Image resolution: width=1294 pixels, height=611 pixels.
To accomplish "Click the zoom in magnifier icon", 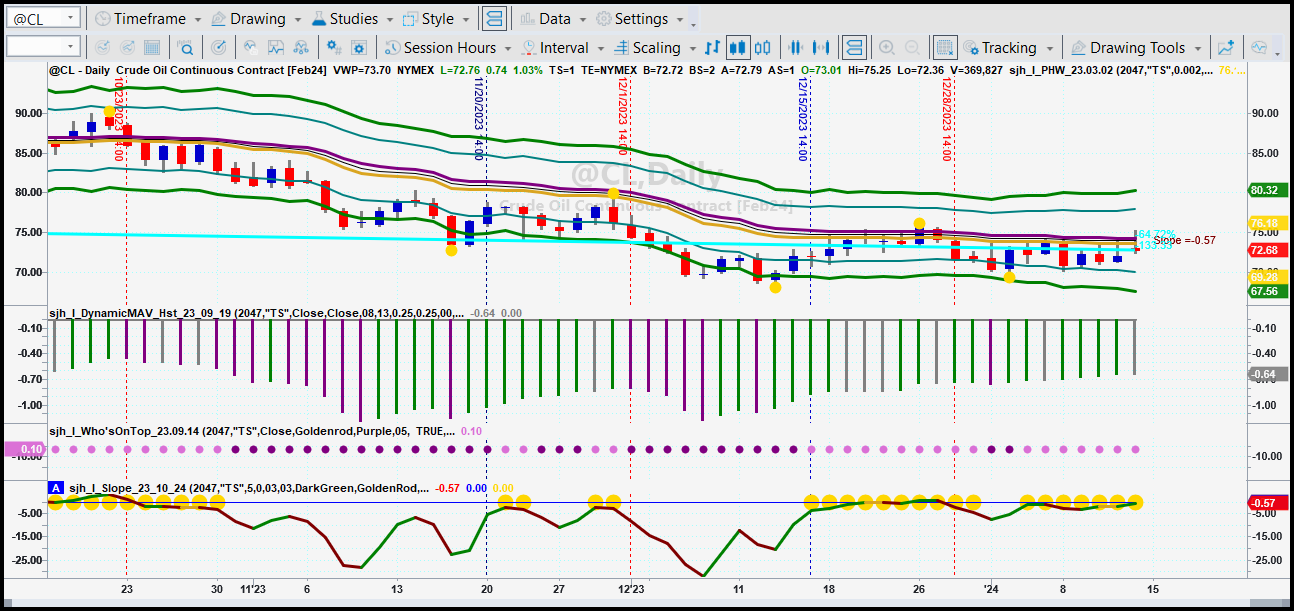I will pos(886,47).
